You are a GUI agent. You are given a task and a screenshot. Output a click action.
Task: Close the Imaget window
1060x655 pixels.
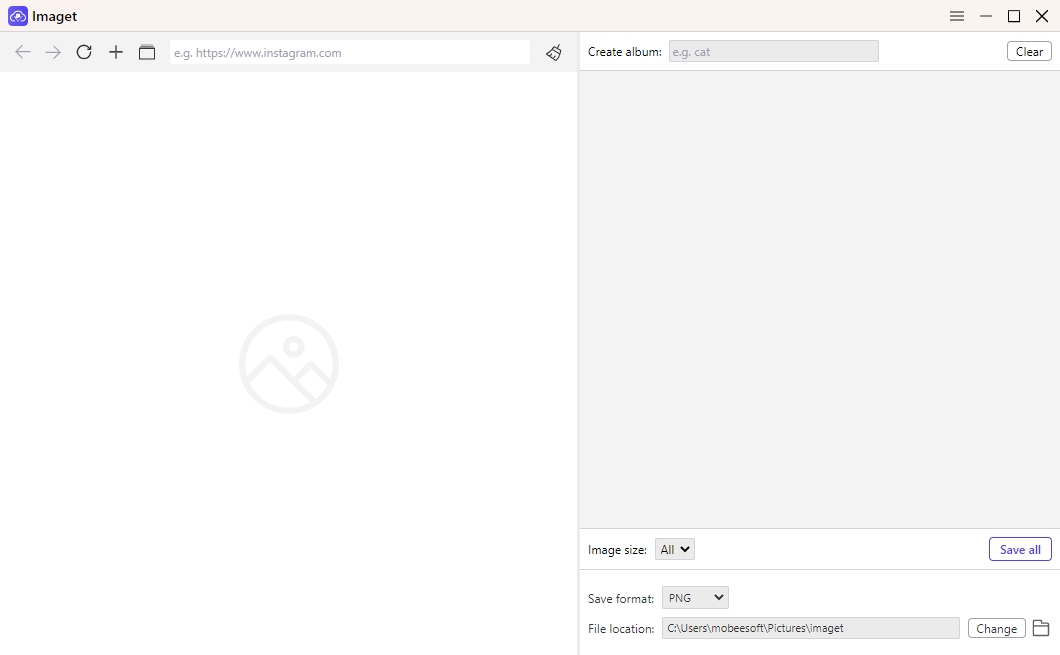pyautogui.click(x=1042, y=16)
